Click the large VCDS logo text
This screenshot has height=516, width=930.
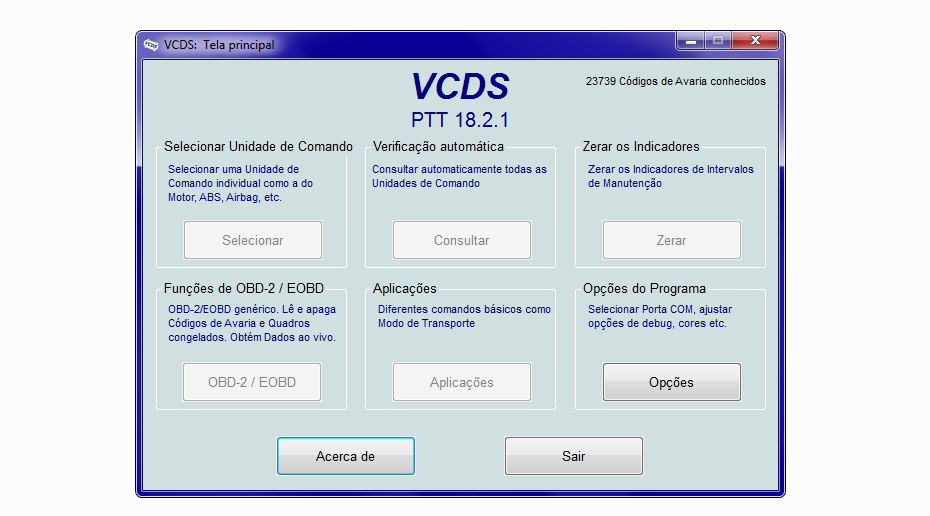tap(460, 87)
